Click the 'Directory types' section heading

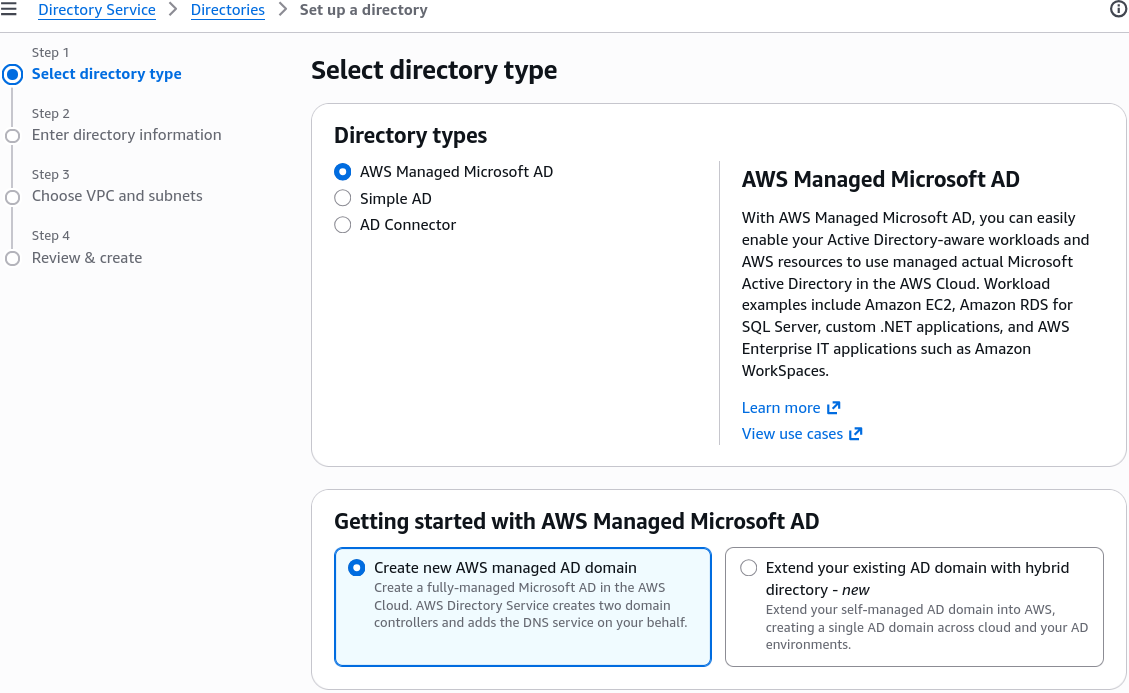coord(410,135)
